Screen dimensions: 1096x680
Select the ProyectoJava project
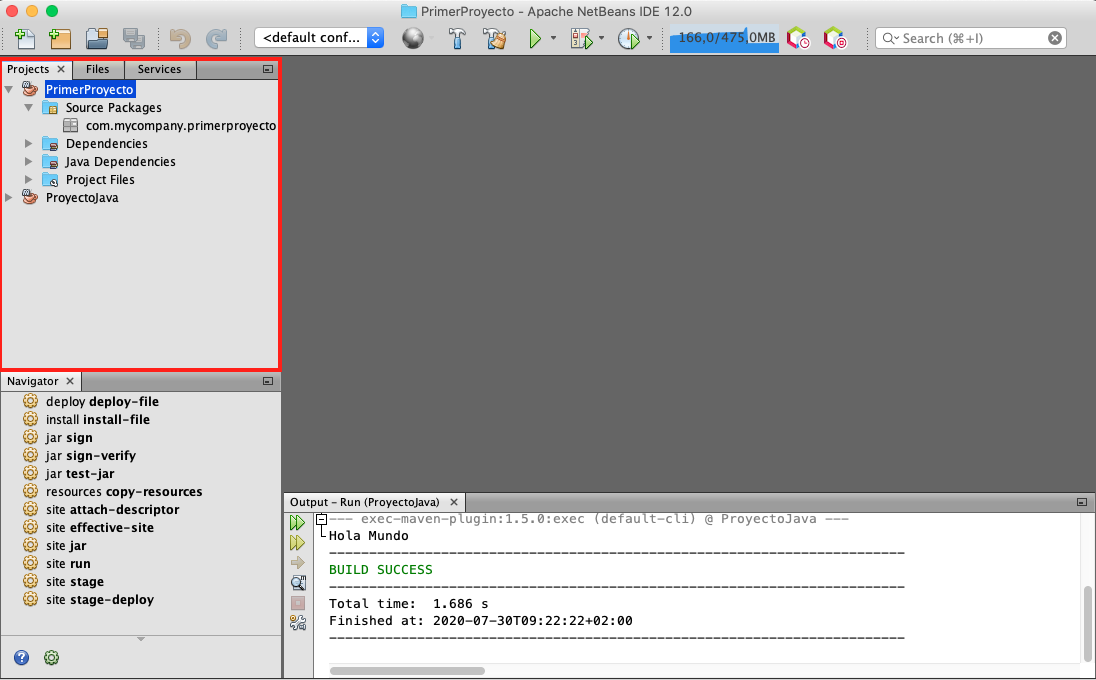(82, 198)
